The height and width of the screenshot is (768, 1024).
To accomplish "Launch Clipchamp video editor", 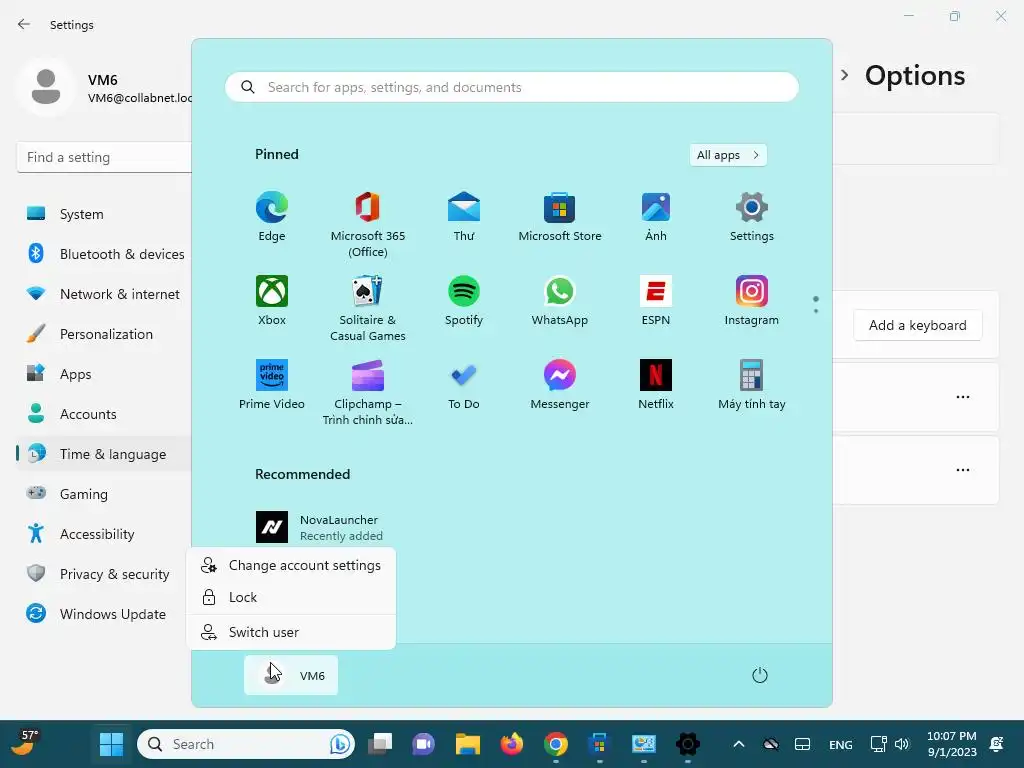I will tap(368, 392).
